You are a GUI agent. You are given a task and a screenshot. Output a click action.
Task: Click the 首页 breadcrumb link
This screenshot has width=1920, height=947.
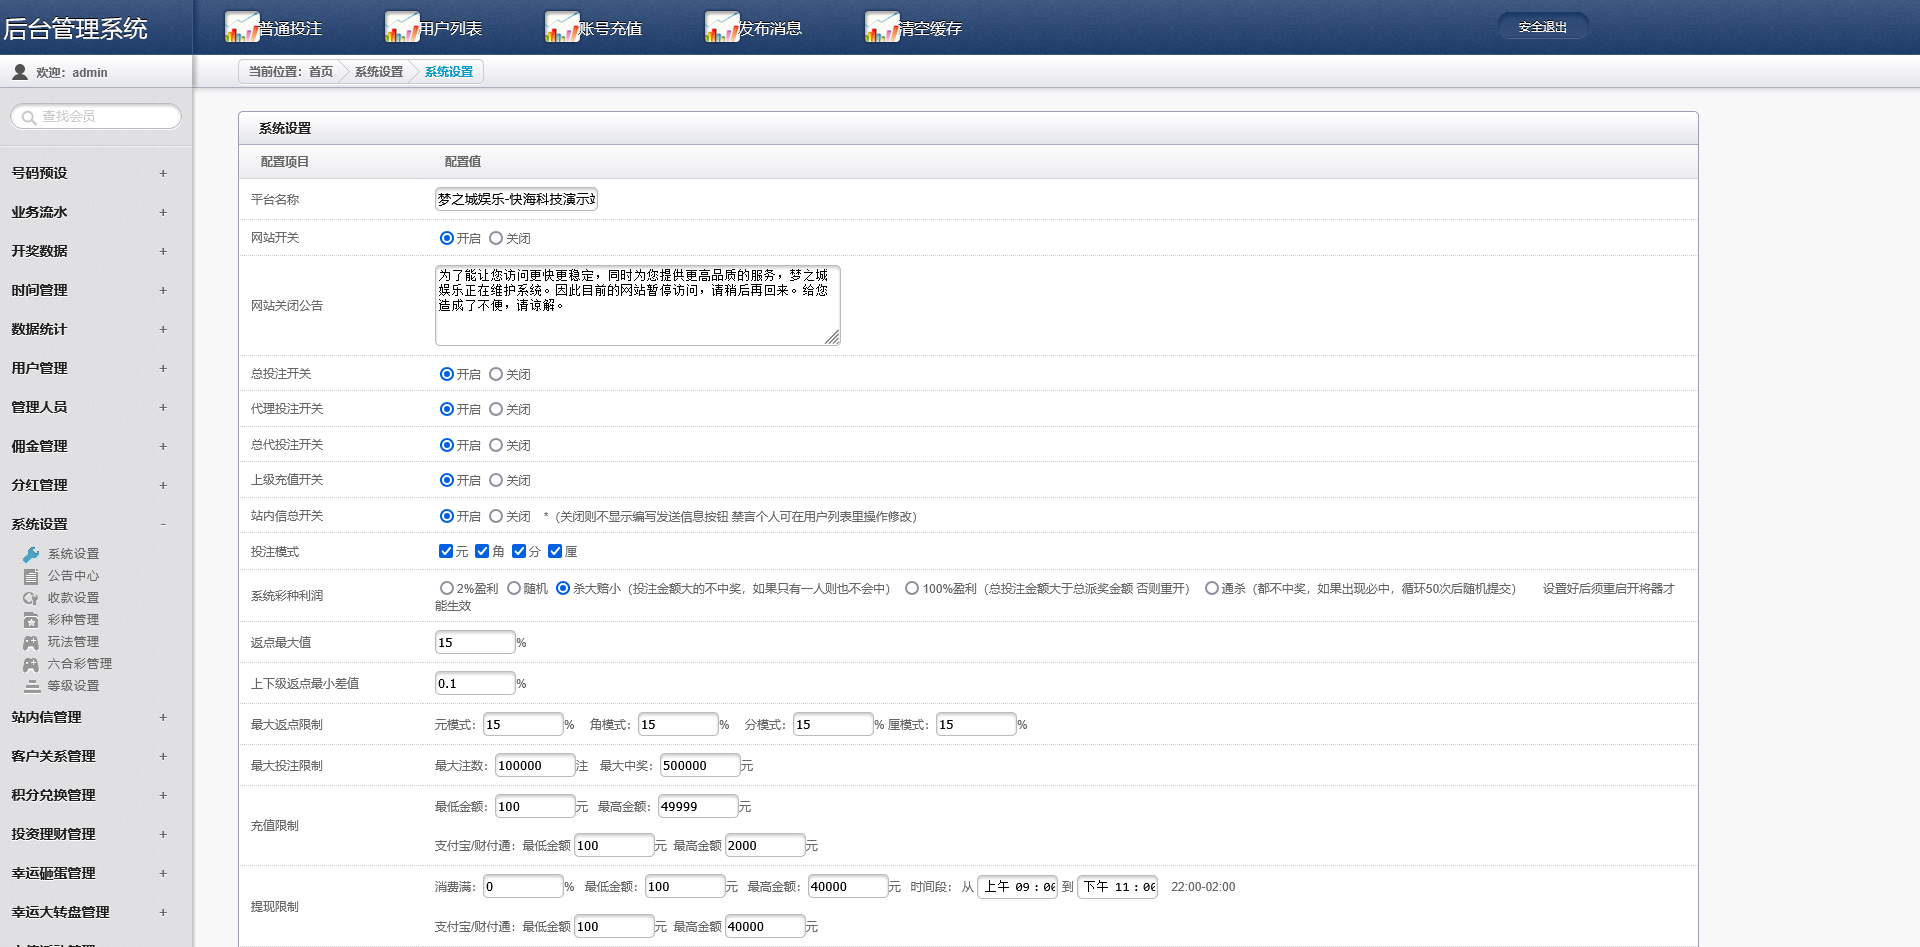click(320, 72)
